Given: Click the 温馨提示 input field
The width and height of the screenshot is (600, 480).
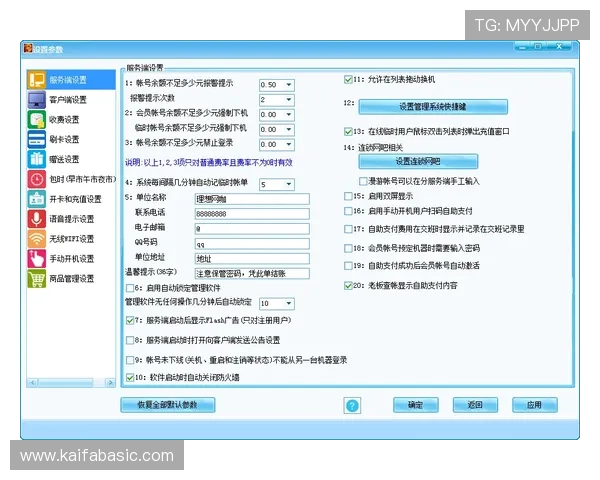Looking at the screenshot, I should (x=252, y=274).
